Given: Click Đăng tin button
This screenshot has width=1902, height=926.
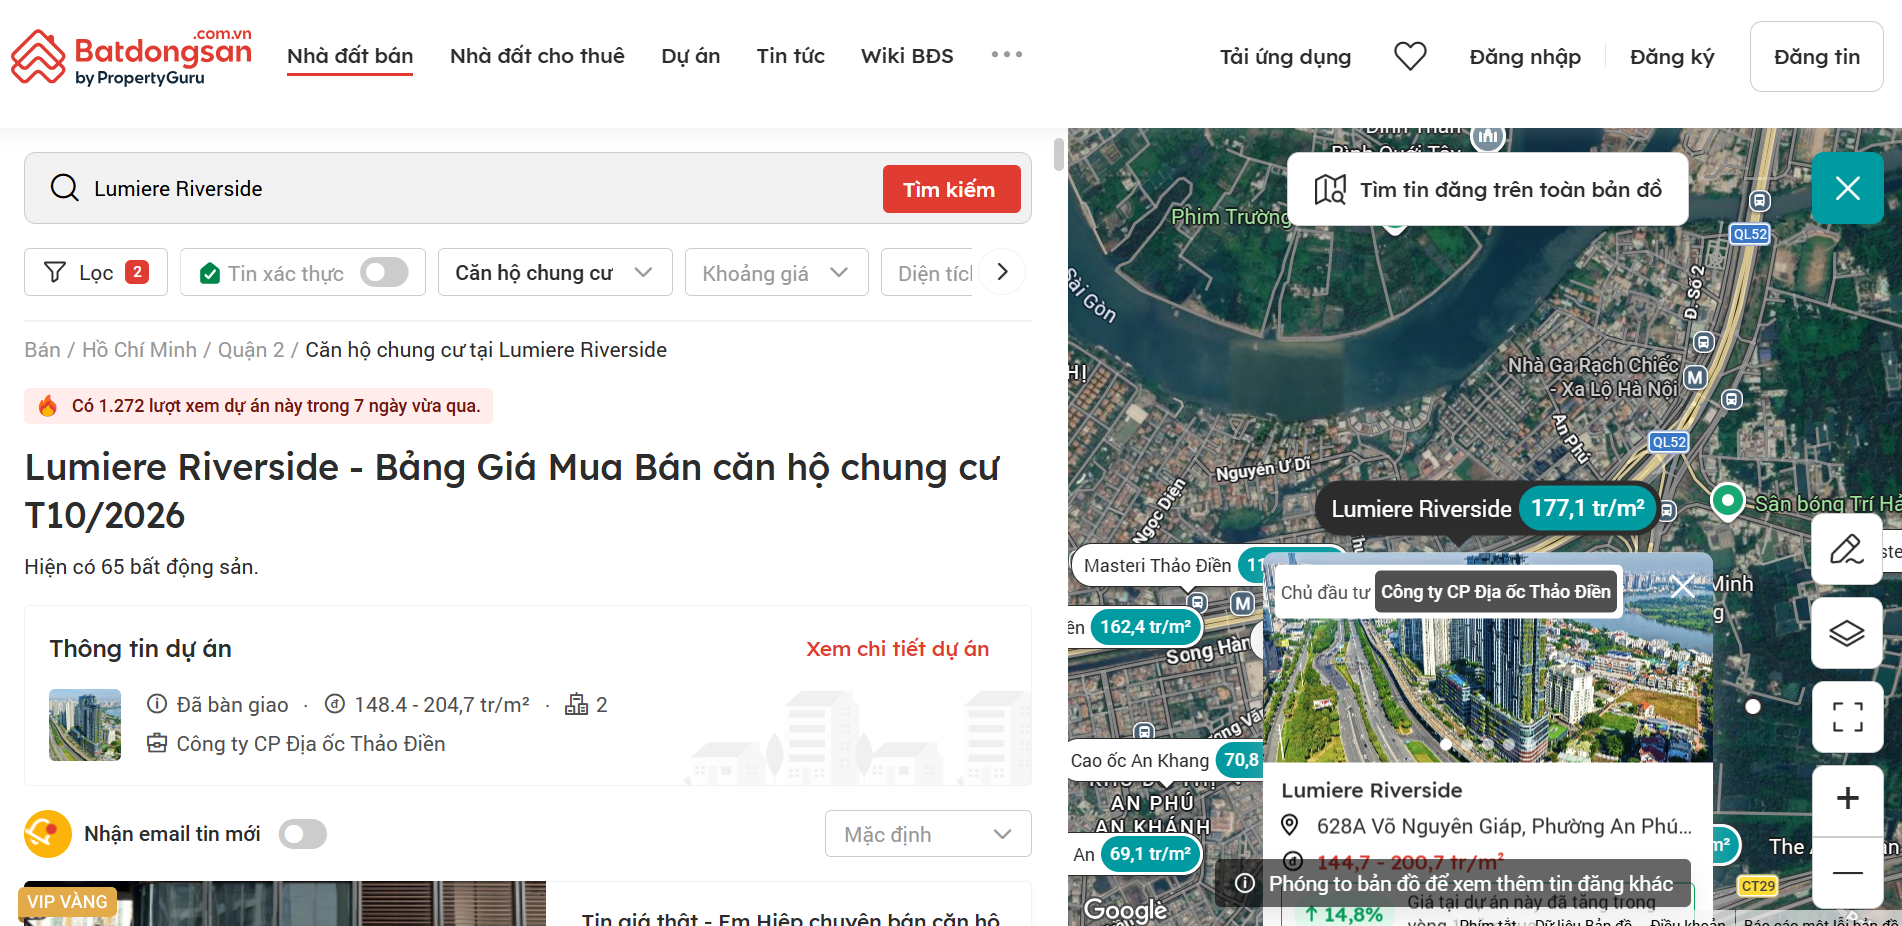Looking at the screenshot, I should tap(1816, 57).
